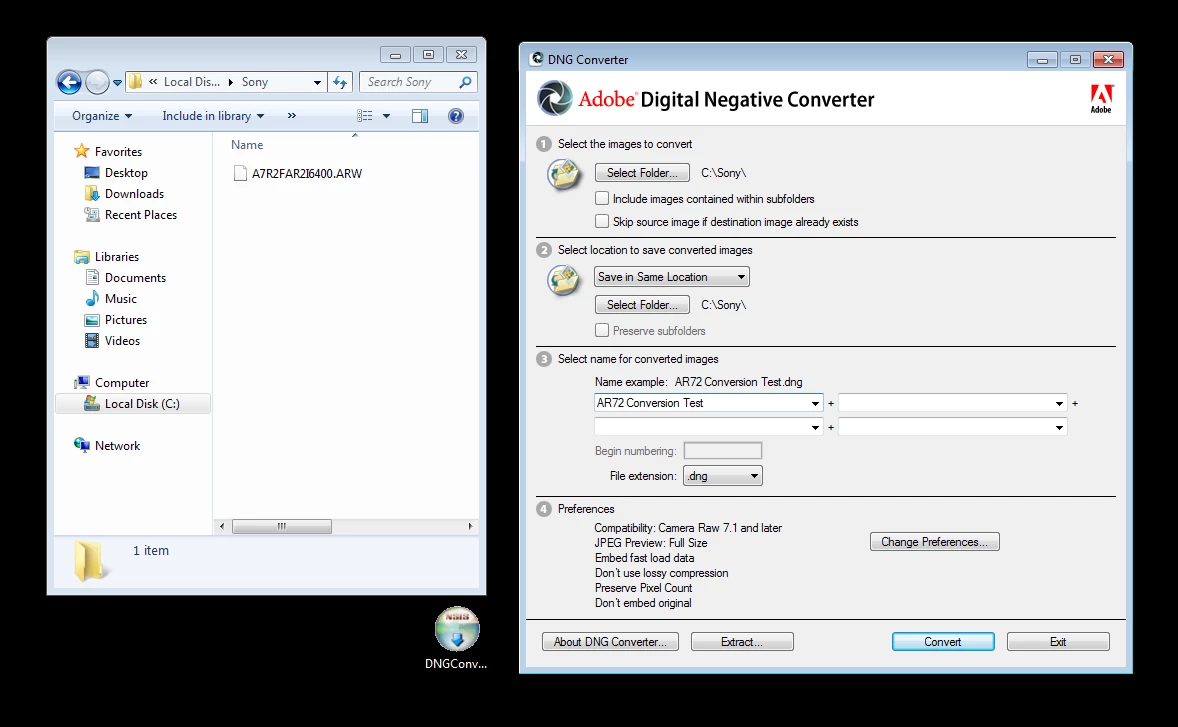Click Local Dis... in the address bar
This screenshot has width=1178, height=727.
(192, 82)
